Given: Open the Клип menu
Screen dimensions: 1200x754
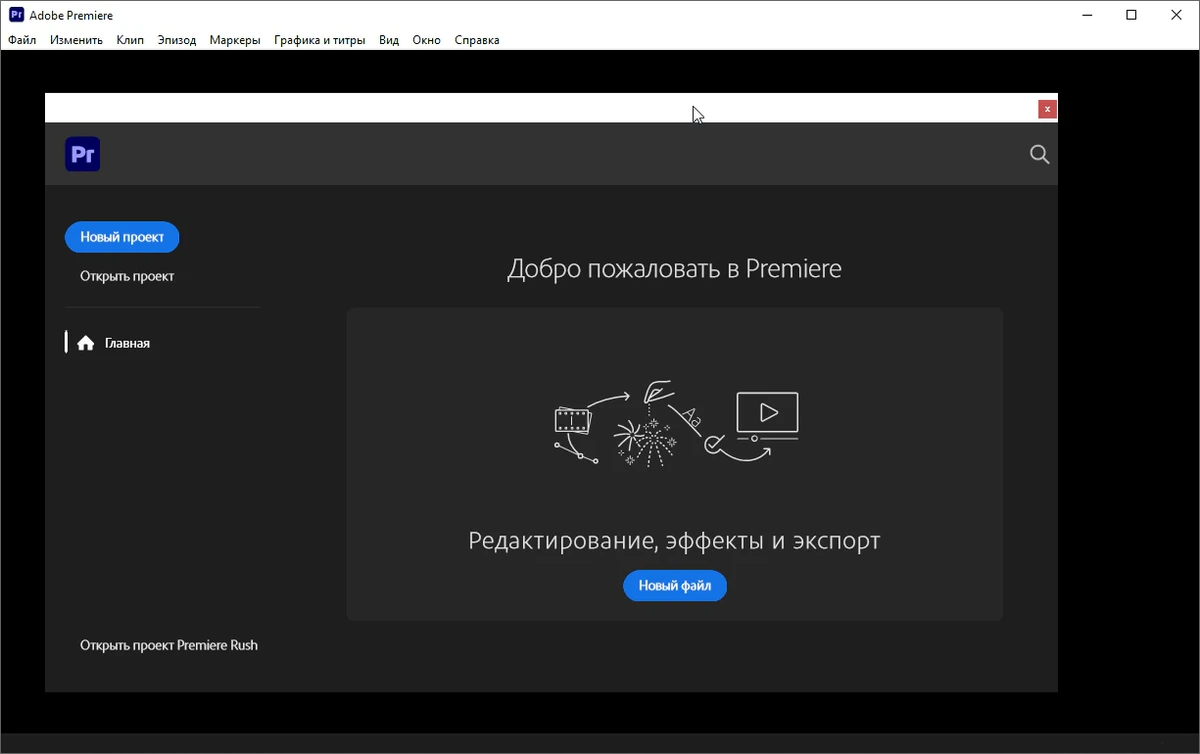Looking at the screenshot, I should point(130,40).
